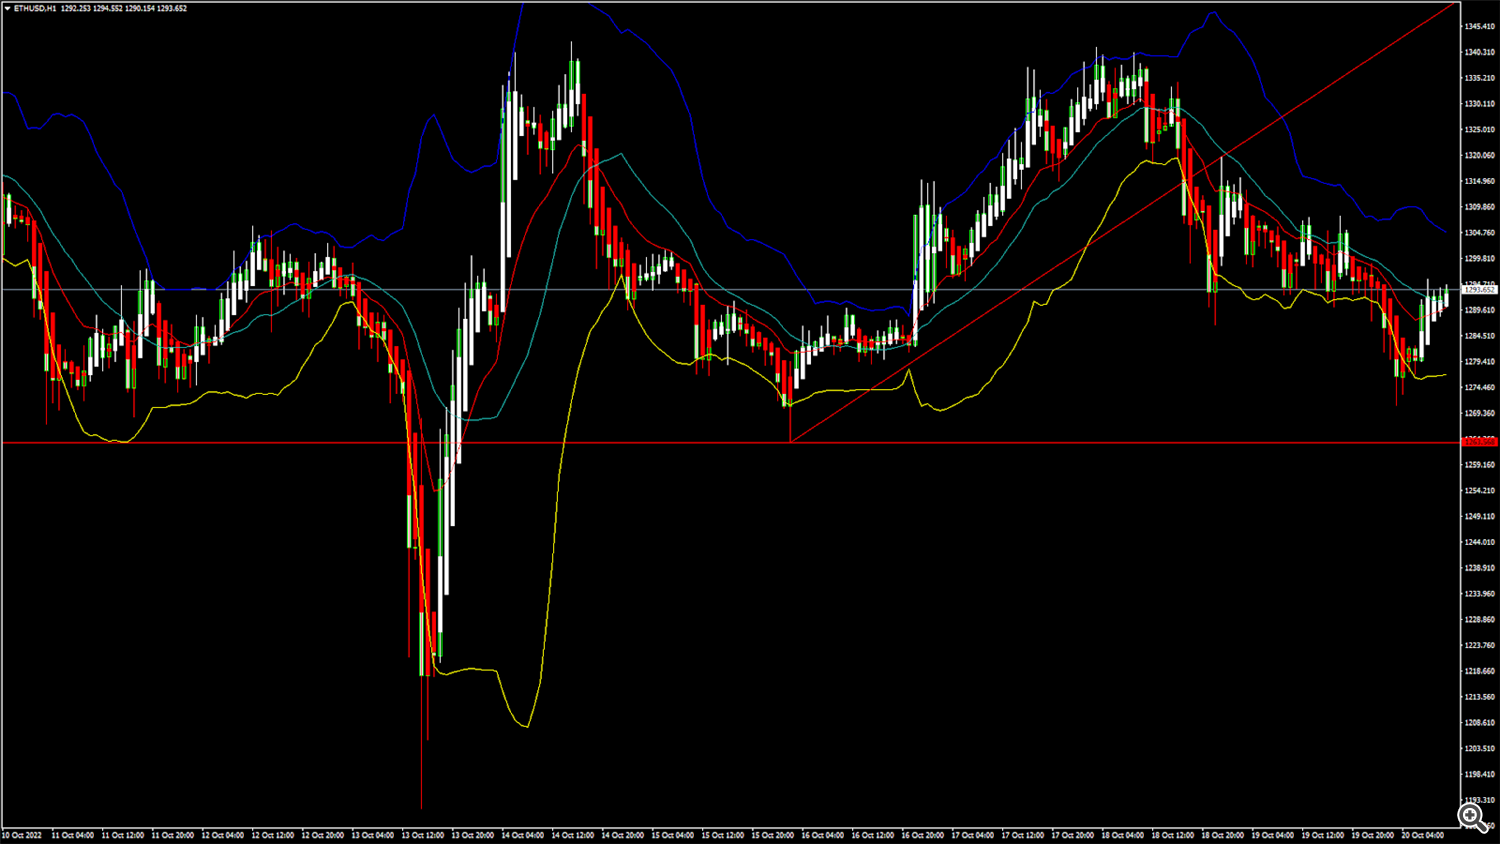This screenshot has width=1500, height=844.
Task: Click the magnifier zoom icon
Action: [x=1472, y=817]
